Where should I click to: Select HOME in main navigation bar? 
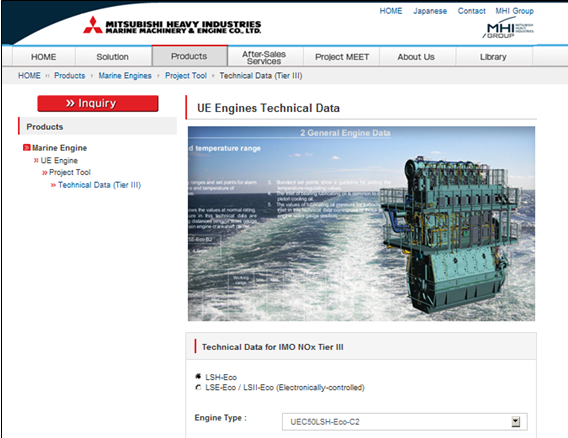tap(43, 57)
